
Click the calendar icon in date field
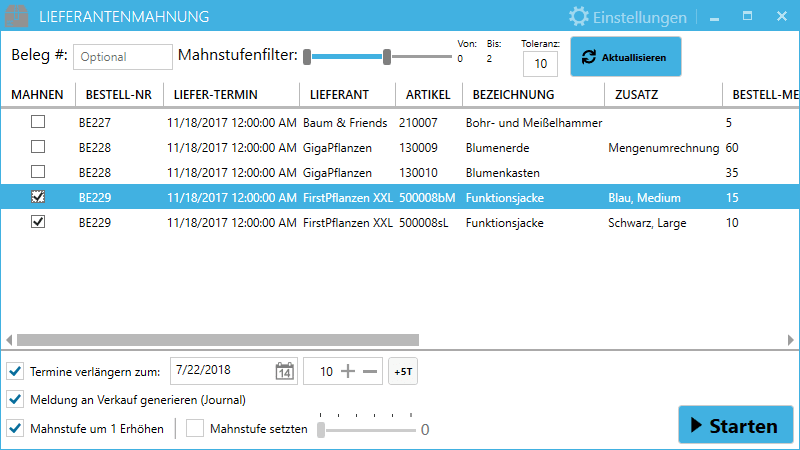tap(285, 371)
